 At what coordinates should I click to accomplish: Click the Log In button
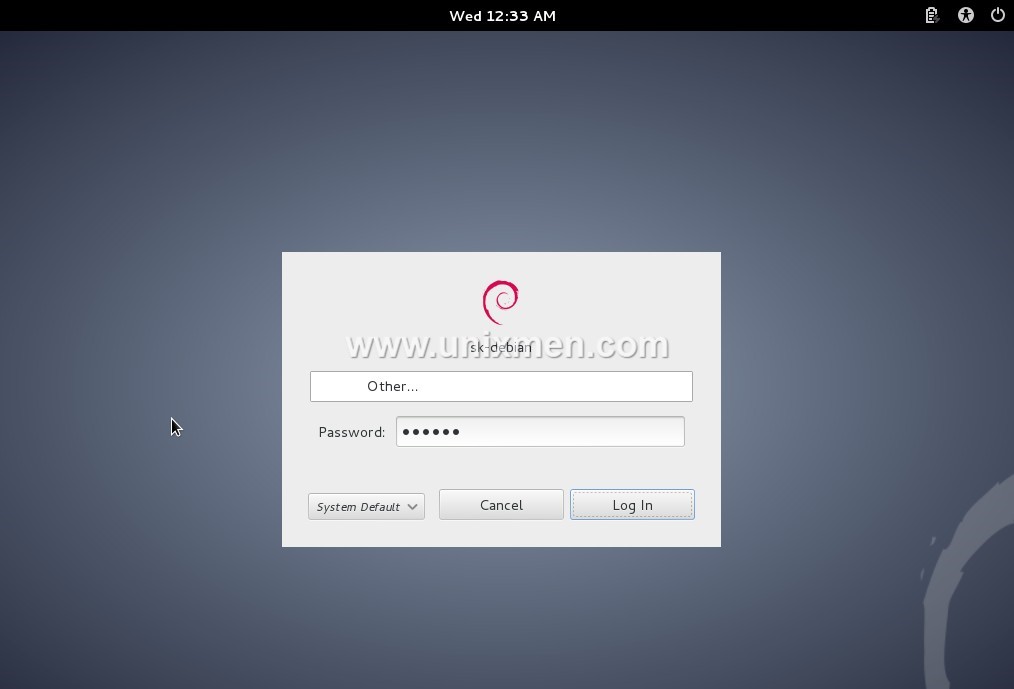pyautogui.click(x=632, y=505)
